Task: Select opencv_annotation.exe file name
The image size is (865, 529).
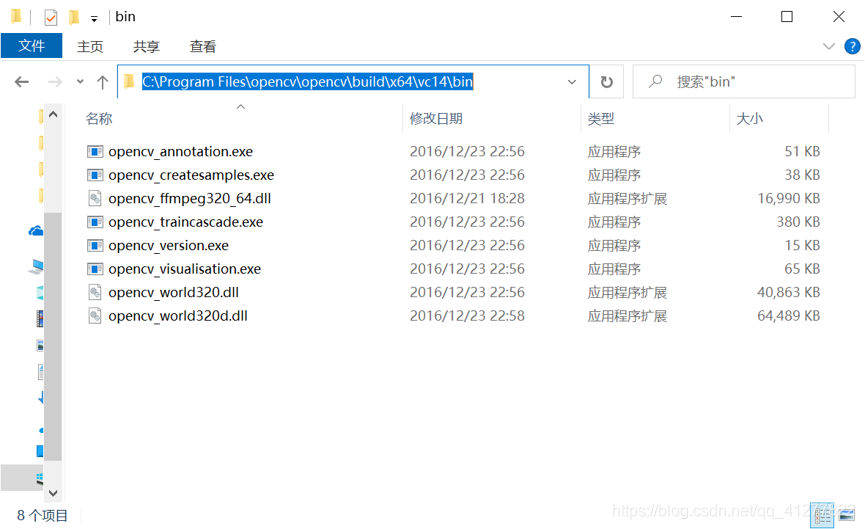Action: coord(180,151)
